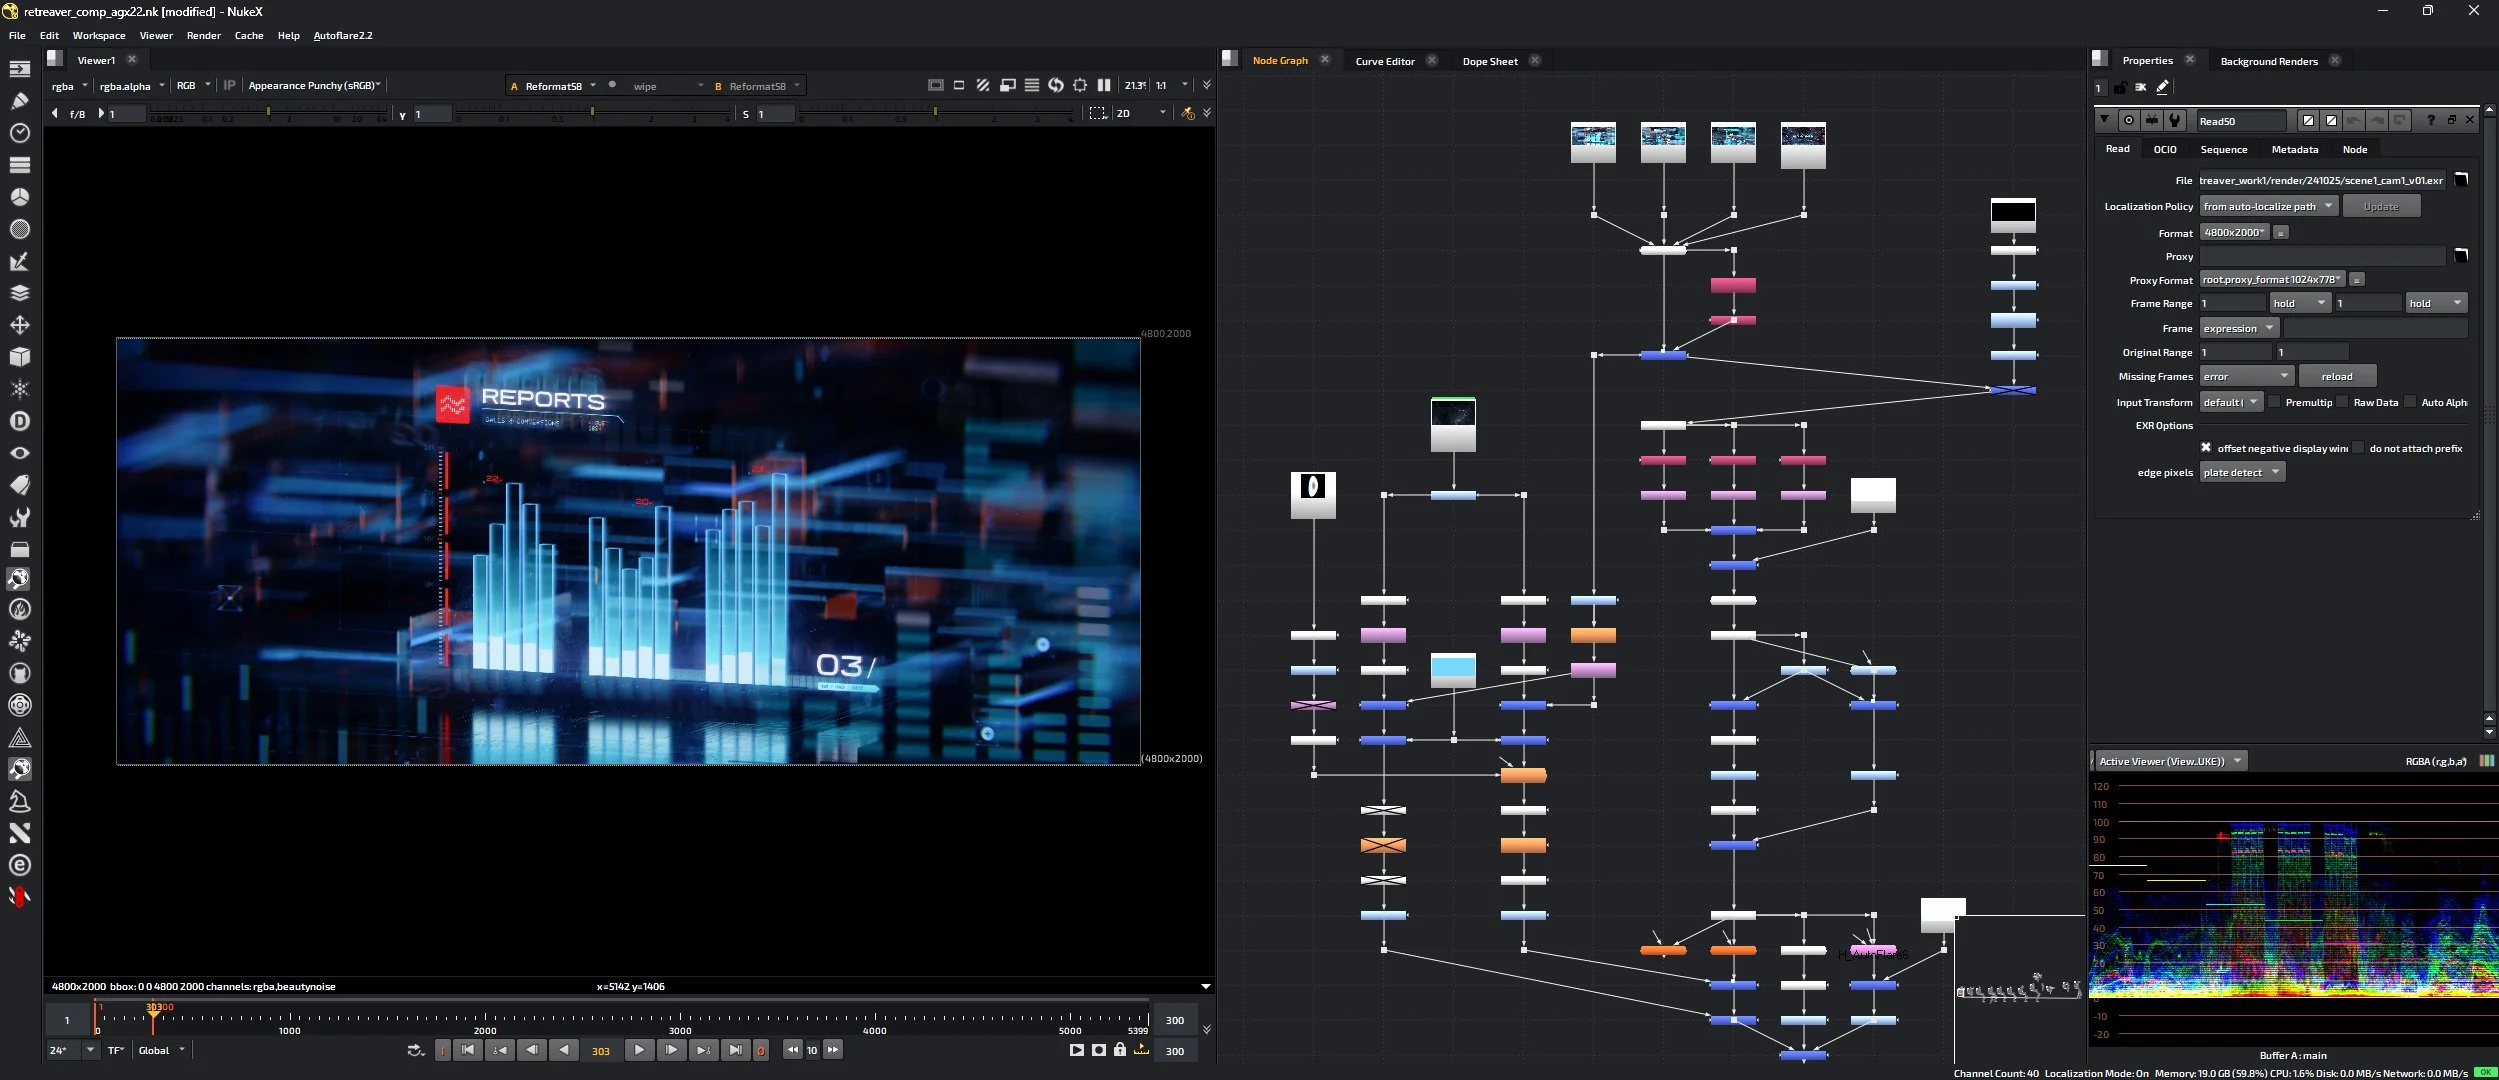This screenshot has width=2499, height=1080.
Task: Enable the Raw Data checkbox
Action: 2342,402
